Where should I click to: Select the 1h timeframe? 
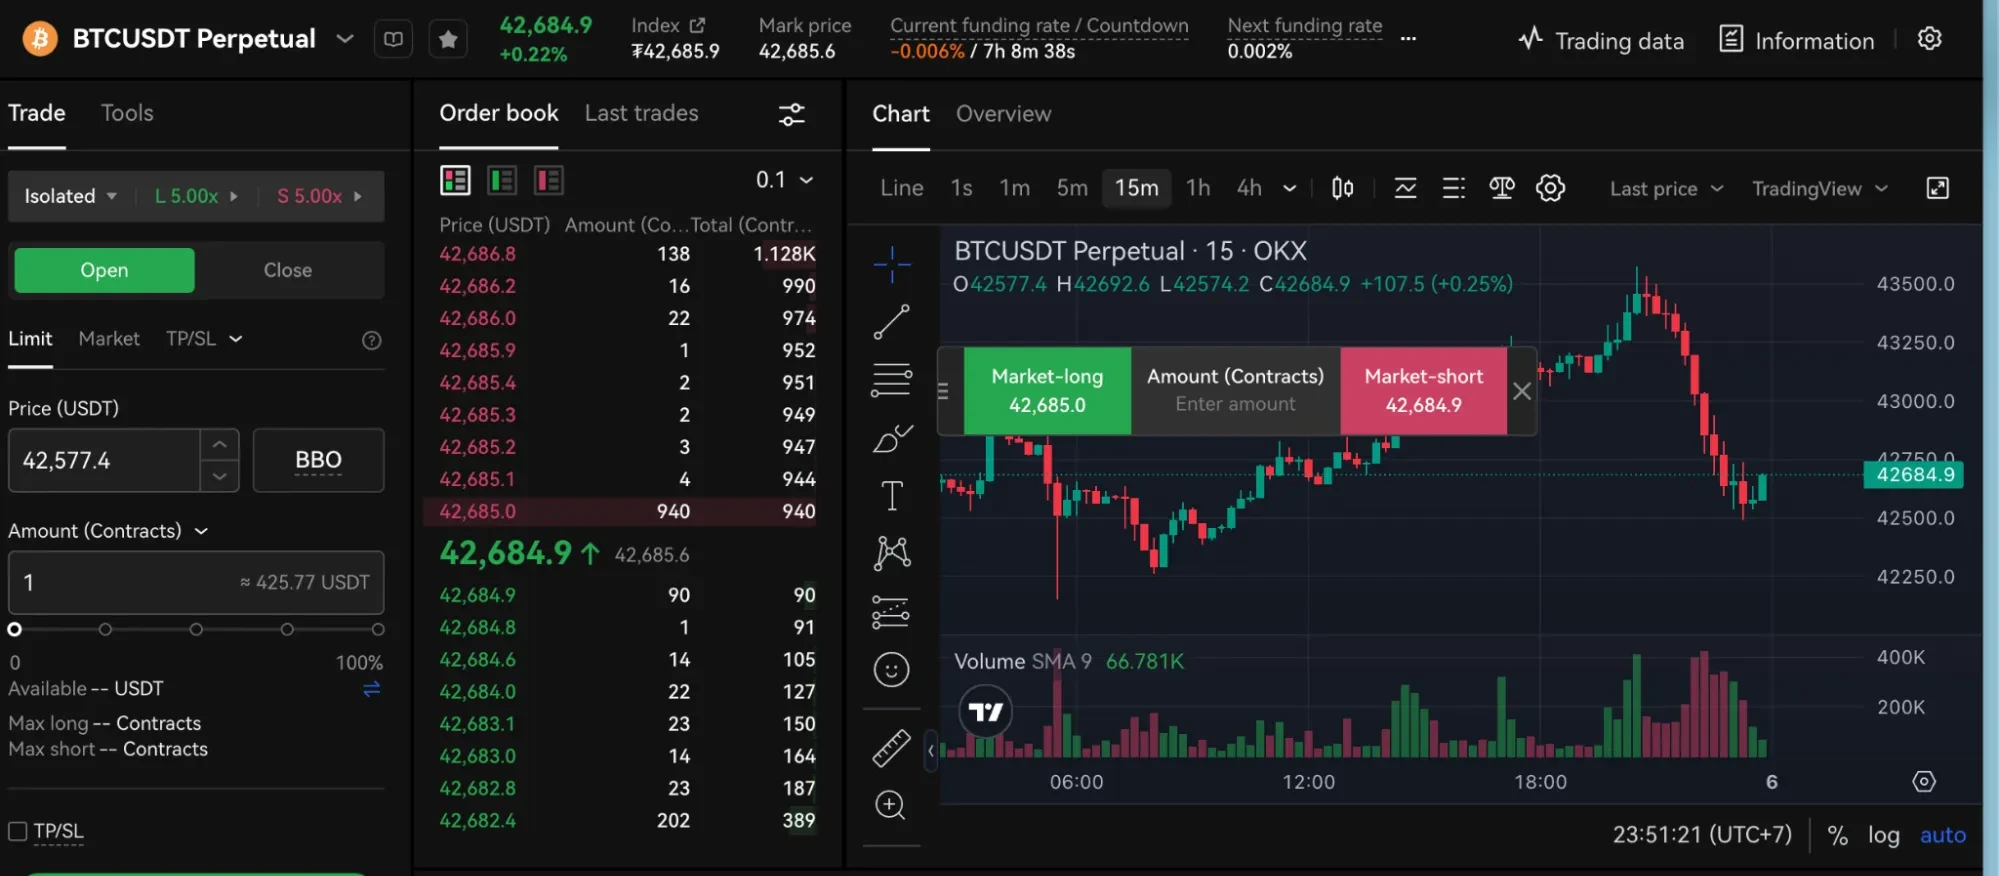pos(1198,188)
